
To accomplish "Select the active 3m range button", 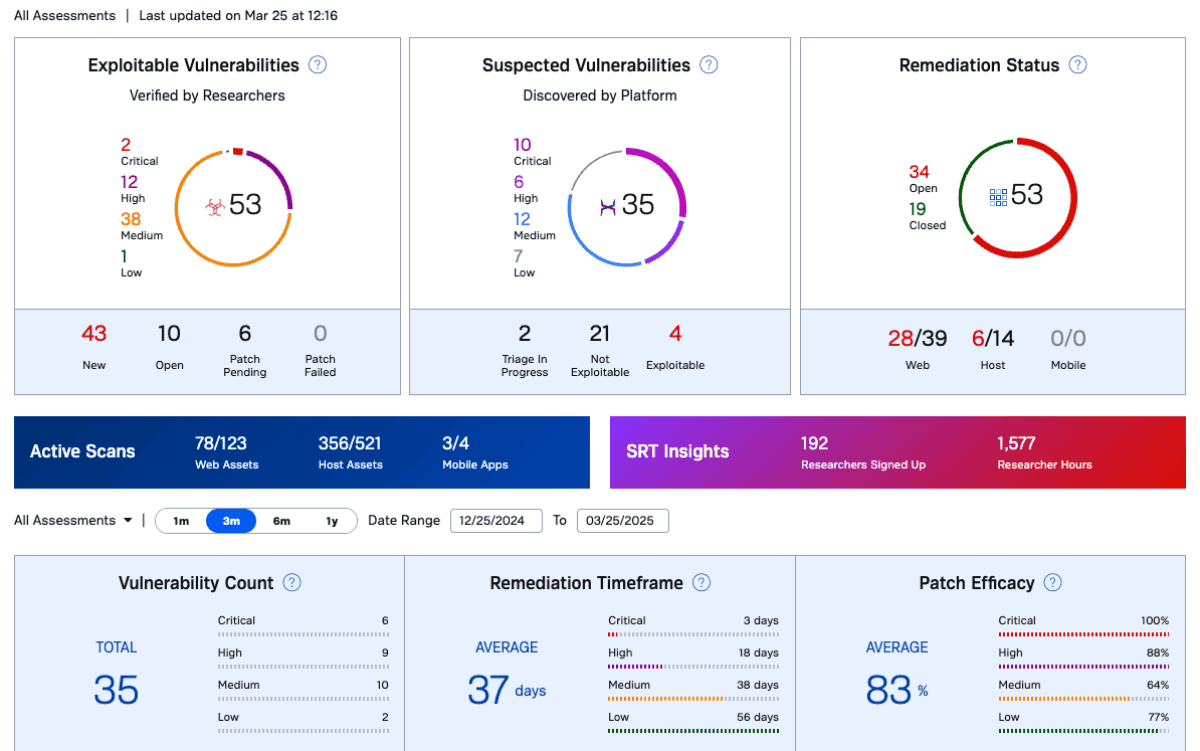I will [231, 521].
